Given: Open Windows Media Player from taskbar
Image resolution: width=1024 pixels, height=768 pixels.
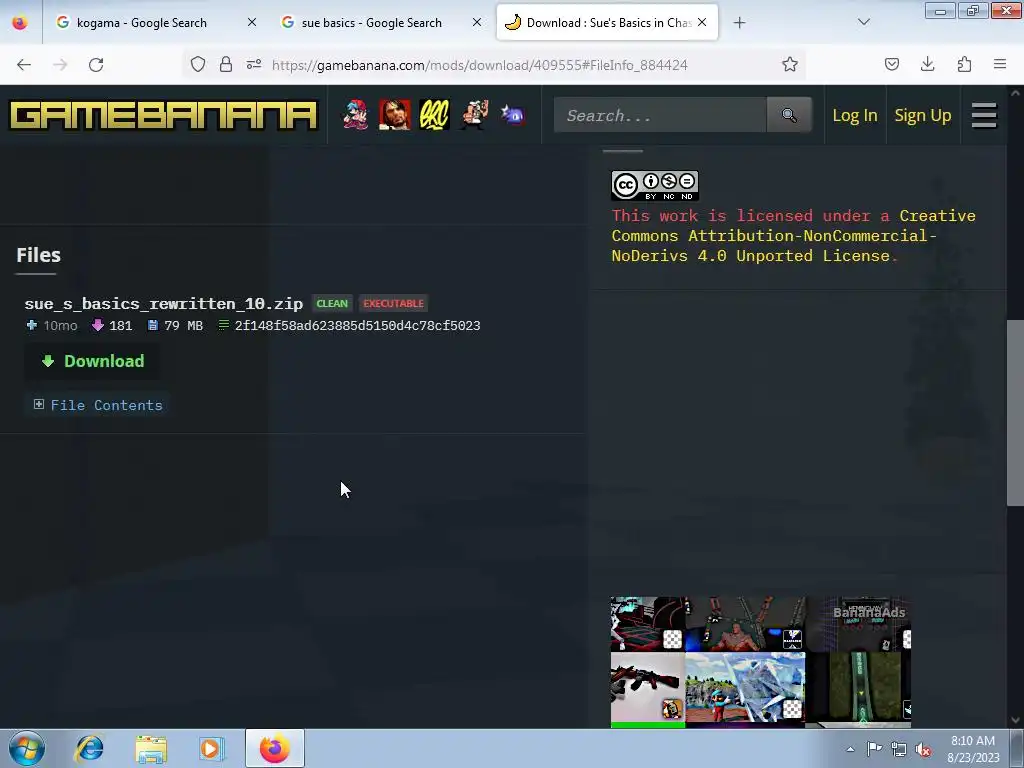Looking at the screenshot, I should (211, 748).
